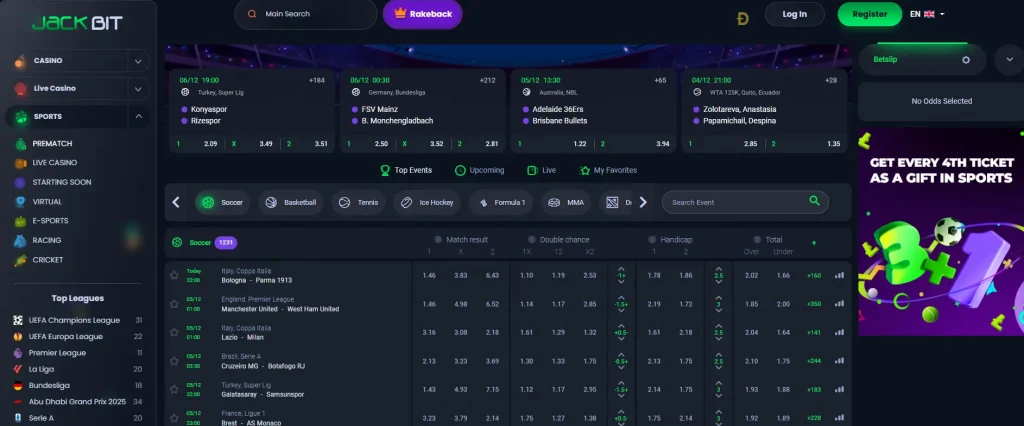
Task: Focus the Search Event field
Action: click(745, 203)
